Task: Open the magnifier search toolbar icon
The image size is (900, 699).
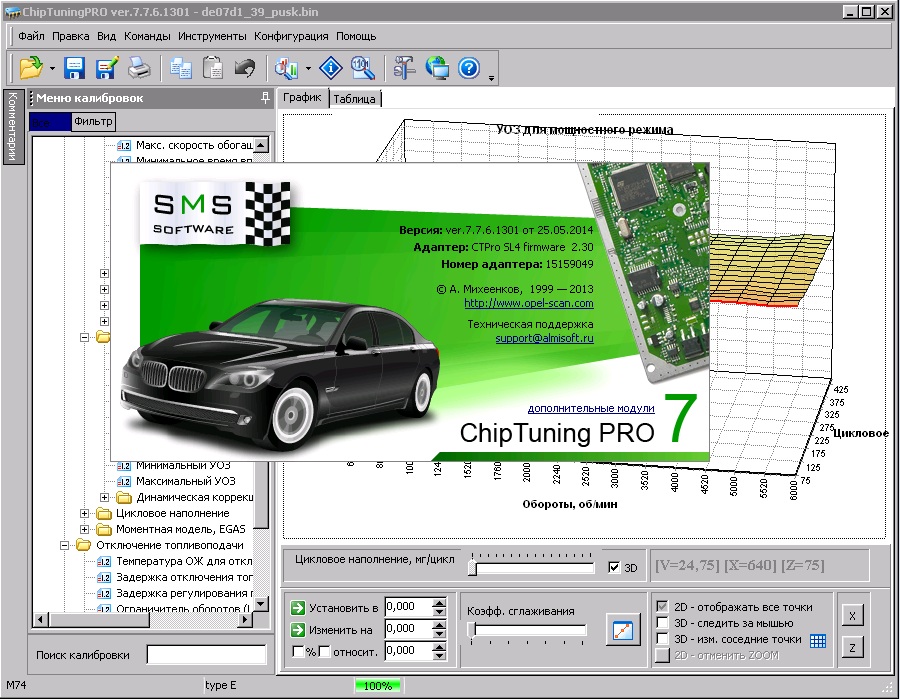Action: tap(362, 68)
